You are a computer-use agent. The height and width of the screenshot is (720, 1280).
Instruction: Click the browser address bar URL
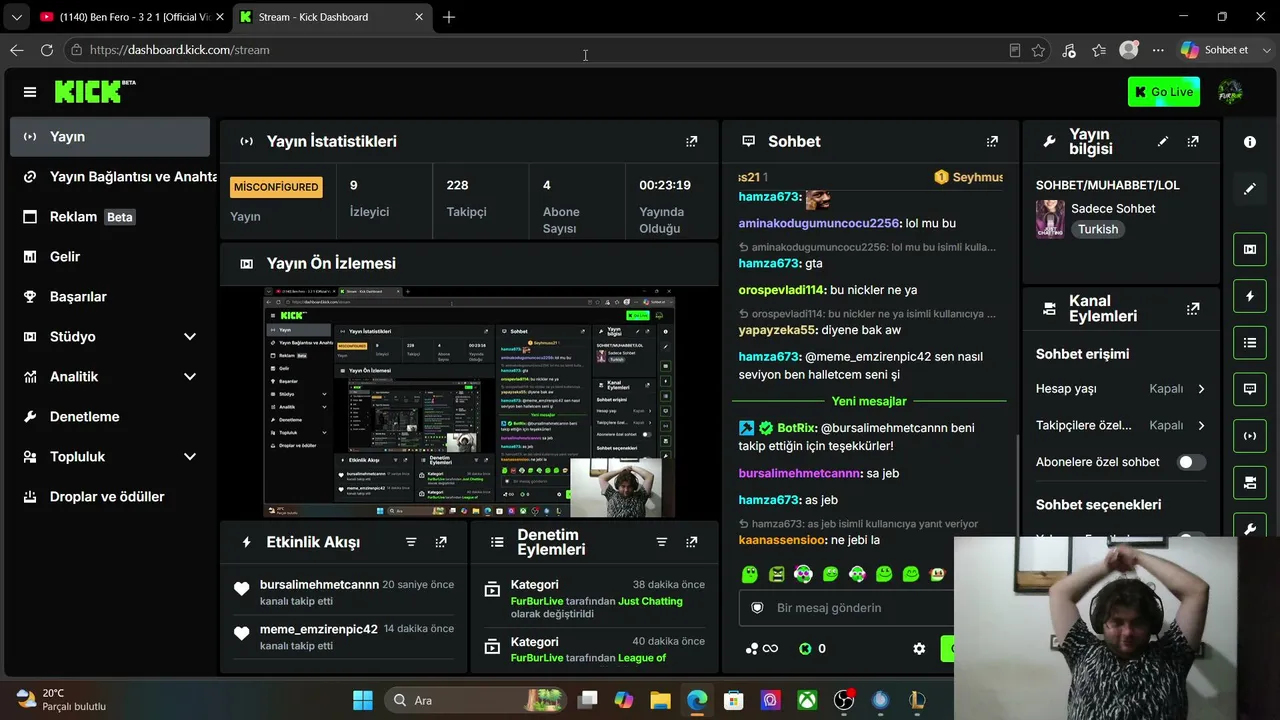click(x=180, y=50)
